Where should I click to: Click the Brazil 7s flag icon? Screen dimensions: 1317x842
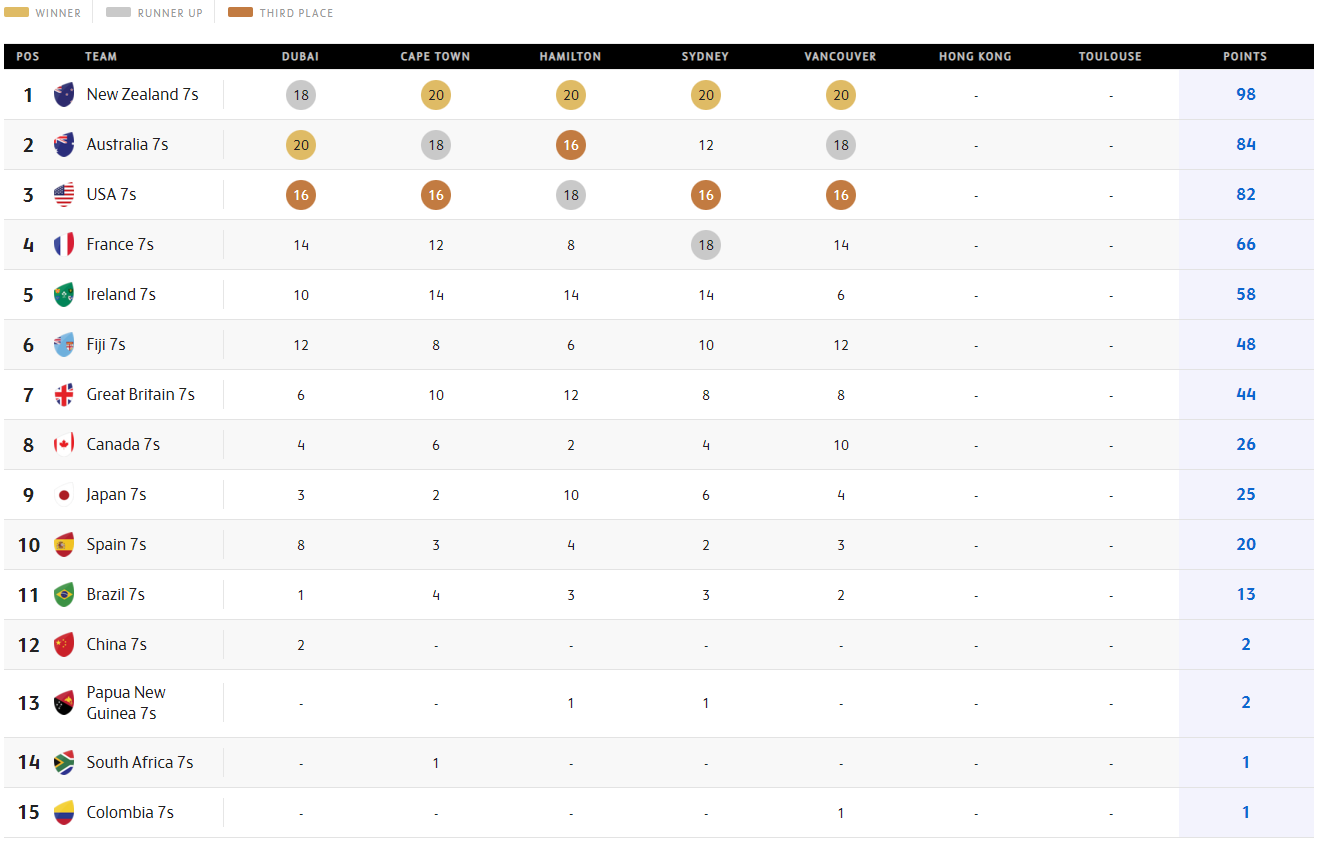click(x=64, y=595)
